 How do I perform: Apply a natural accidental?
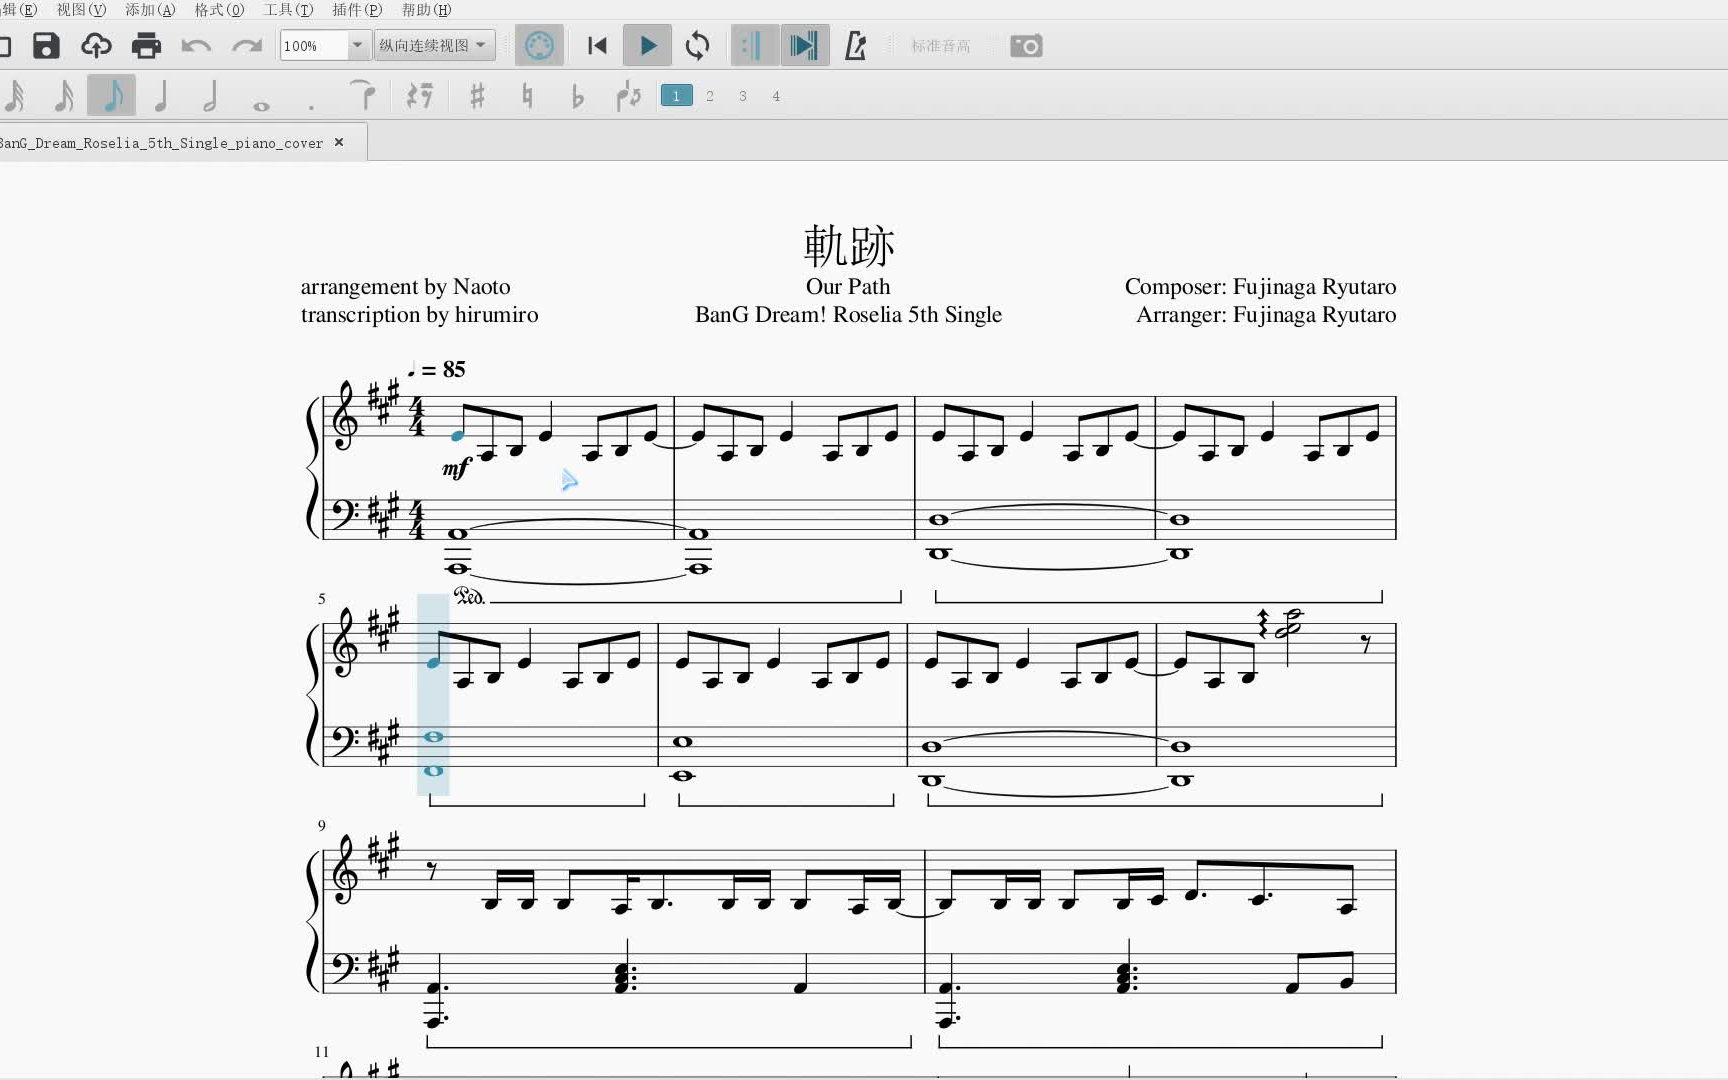527,96
